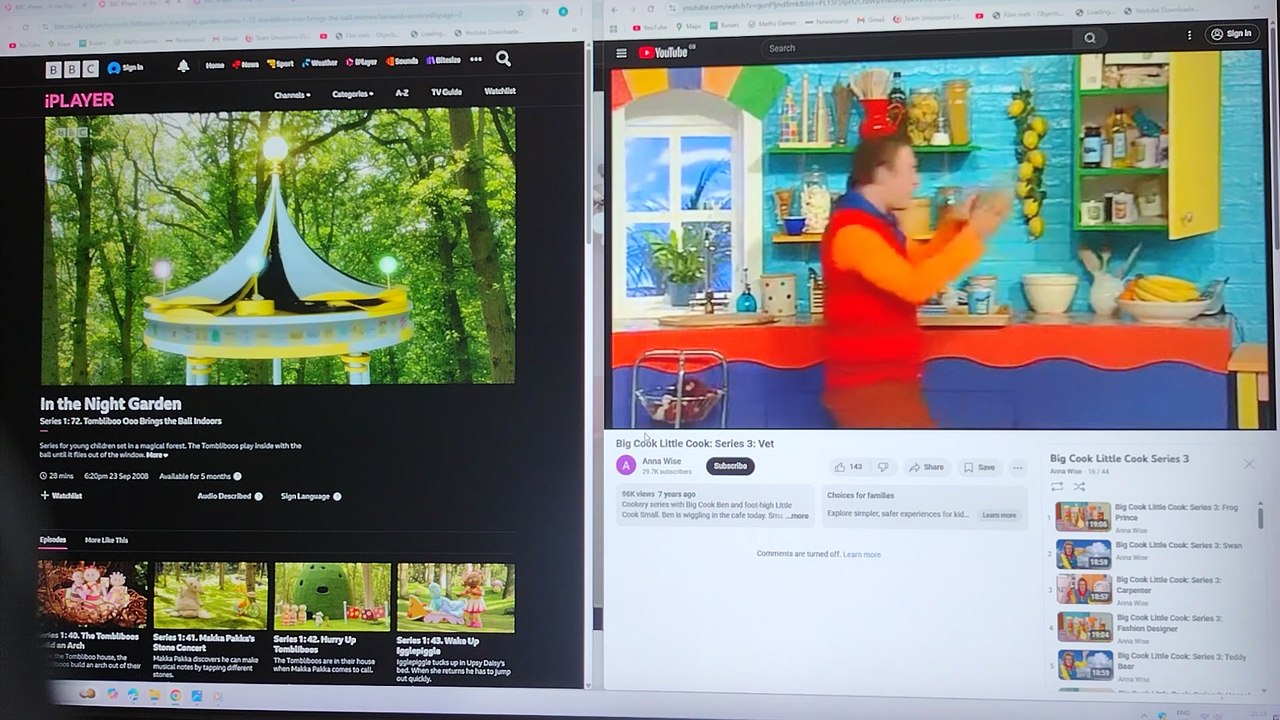Open Makka Pakka's Stone Concert episode thumbnail
The image size is (1280, 720).
tap(210, 597)
